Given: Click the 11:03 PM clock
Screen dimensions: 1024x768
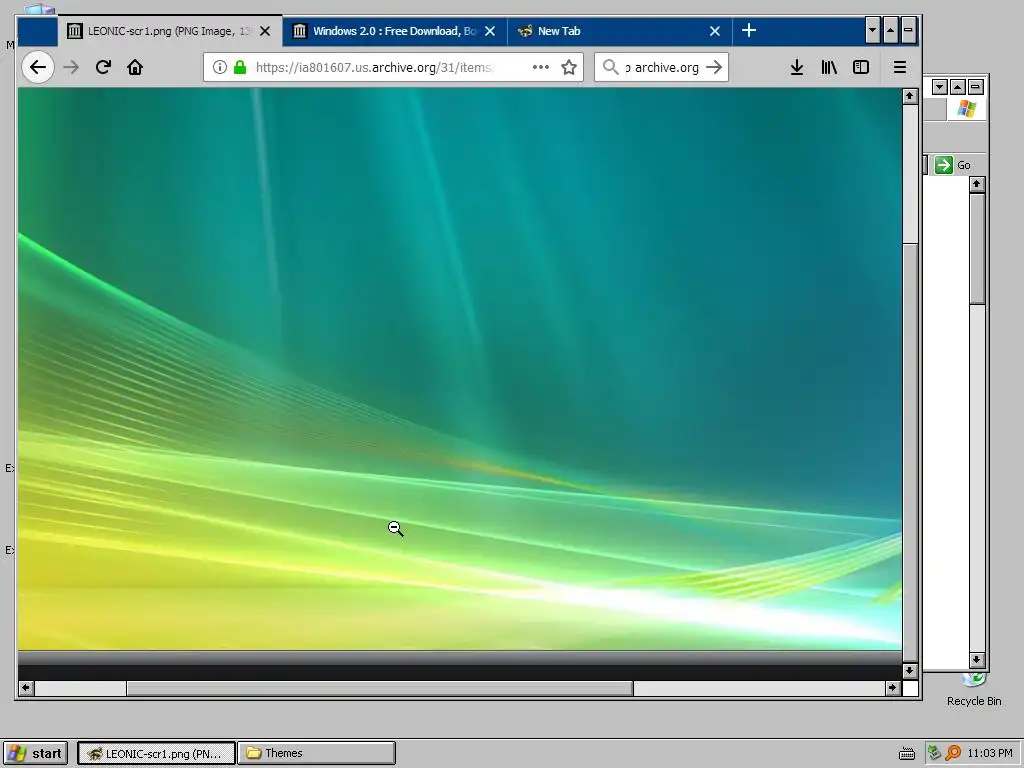Looking at the screenshot, I should [990, 753].
